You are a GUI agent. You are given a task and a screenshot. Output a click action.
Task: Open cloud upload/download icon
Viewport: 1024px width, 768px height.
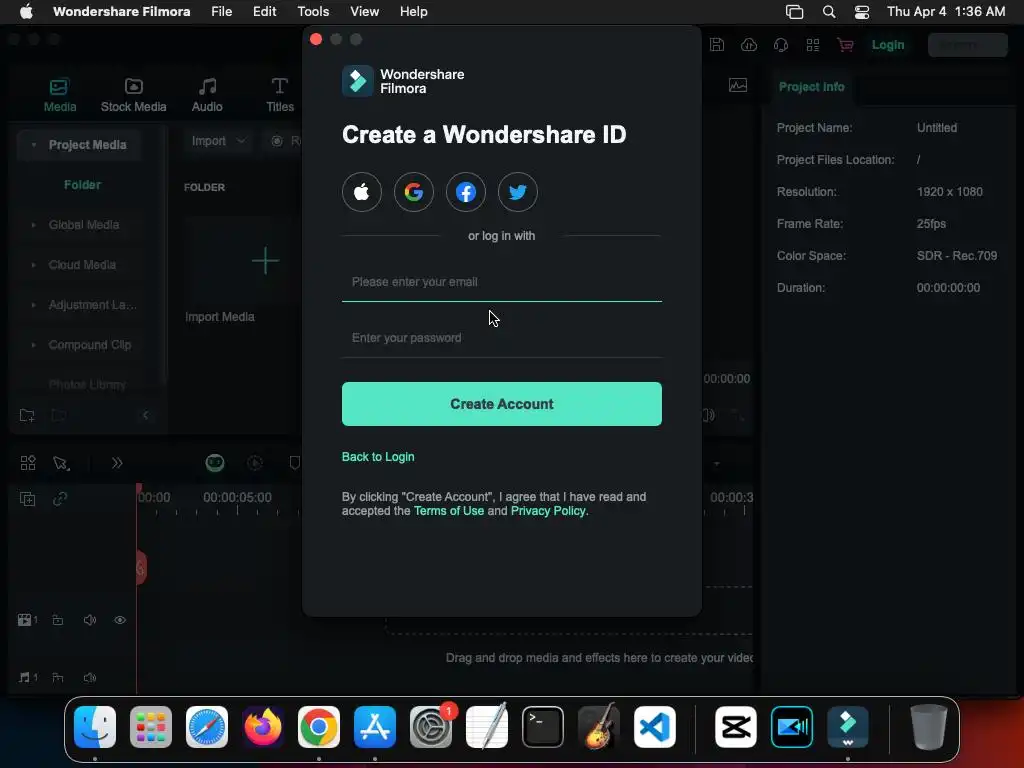pyautogui.click(x=748, y=44)
